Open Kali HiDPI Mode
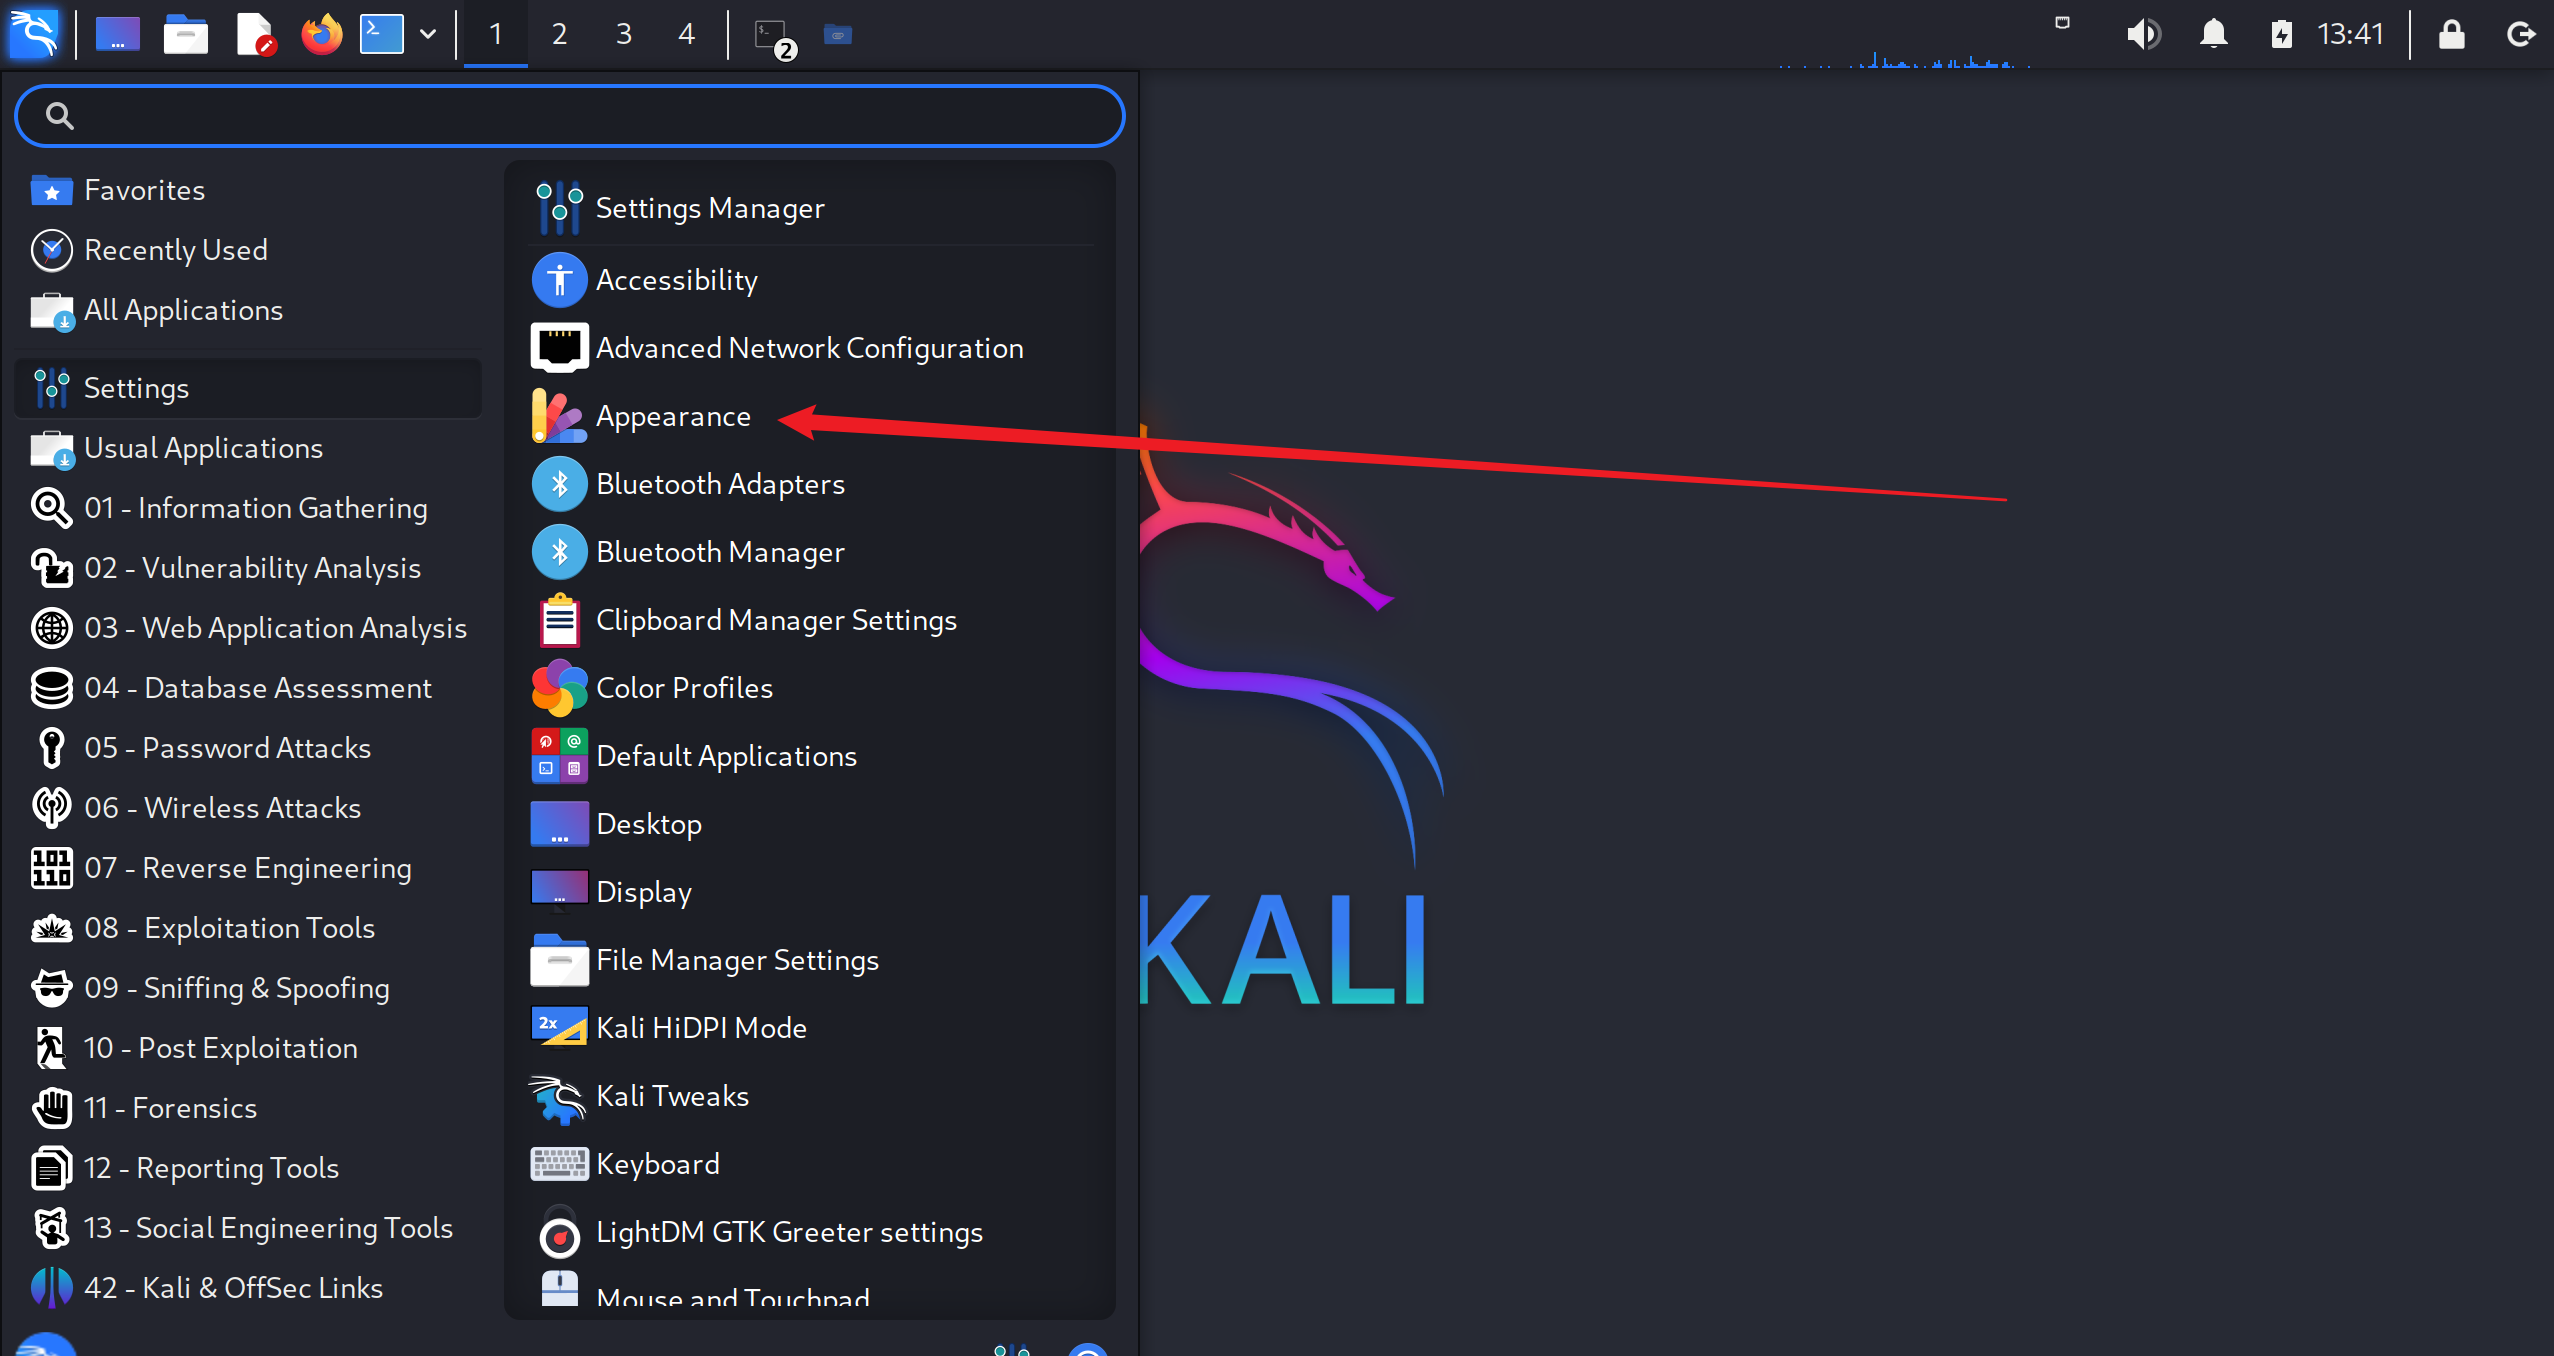 click(x=810, y=1028)
